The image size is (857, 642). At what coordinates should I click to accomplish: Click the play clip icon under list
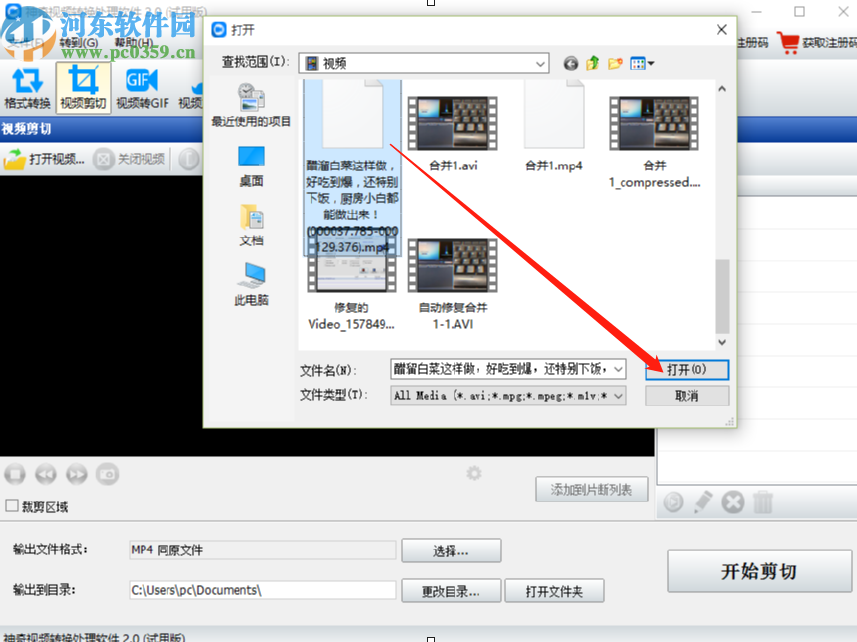(x=673, y=502)
